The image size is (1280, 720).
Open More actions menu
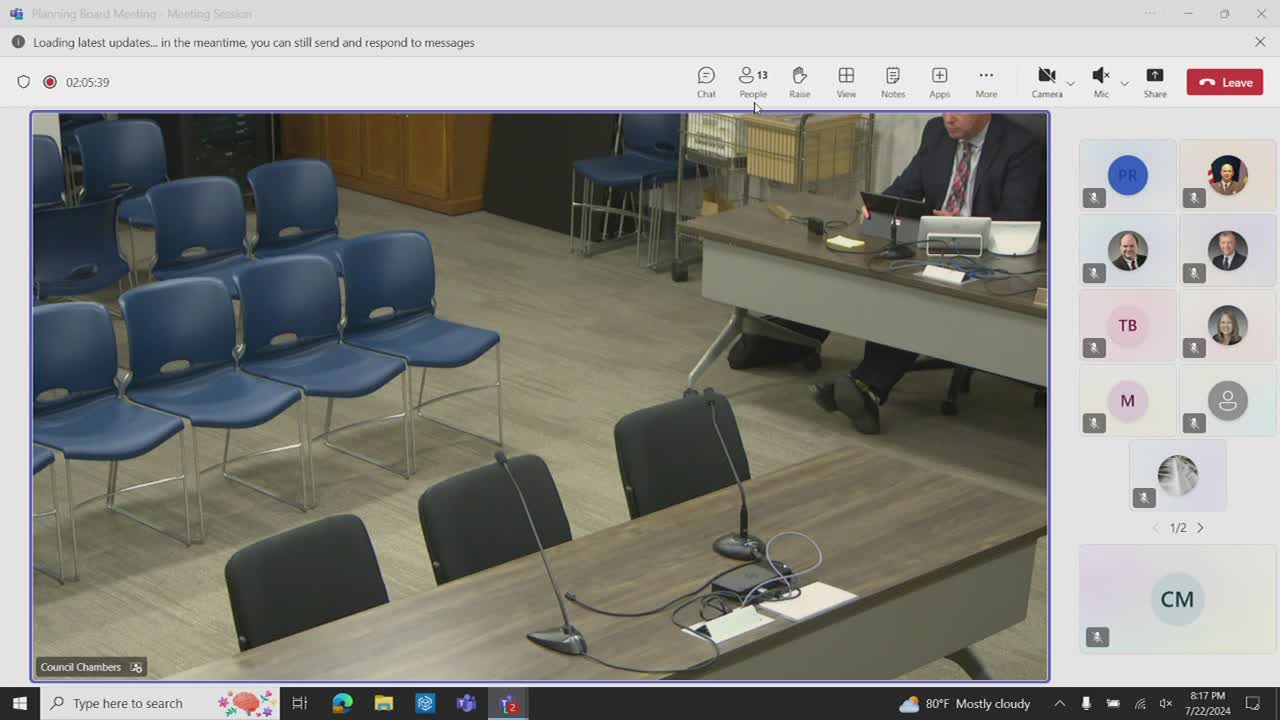point(986,82)
